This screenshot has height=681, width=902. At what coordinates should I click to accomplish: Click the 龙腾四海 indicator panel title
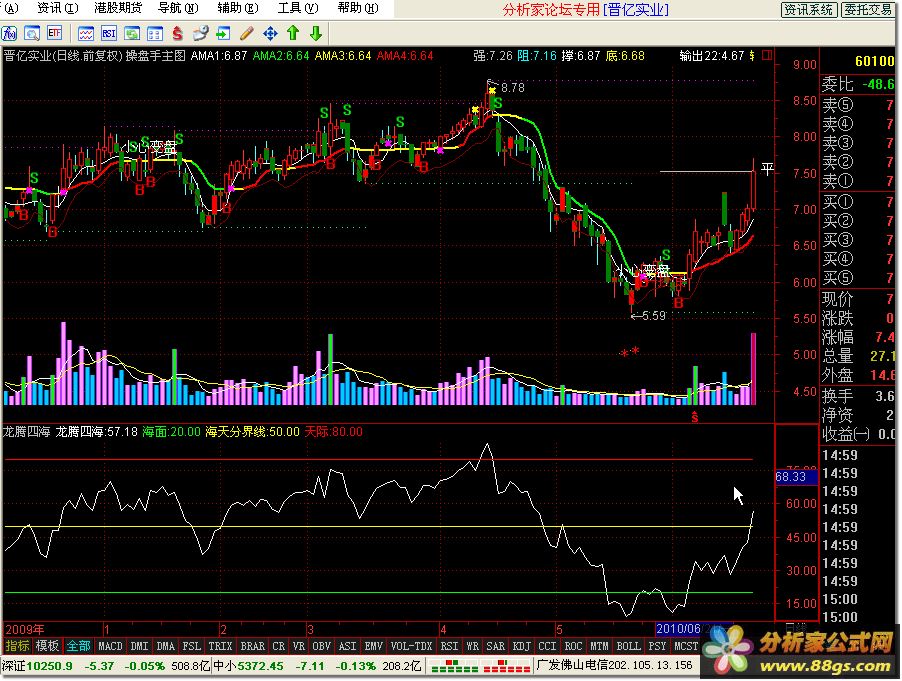(x=26, y=431)
